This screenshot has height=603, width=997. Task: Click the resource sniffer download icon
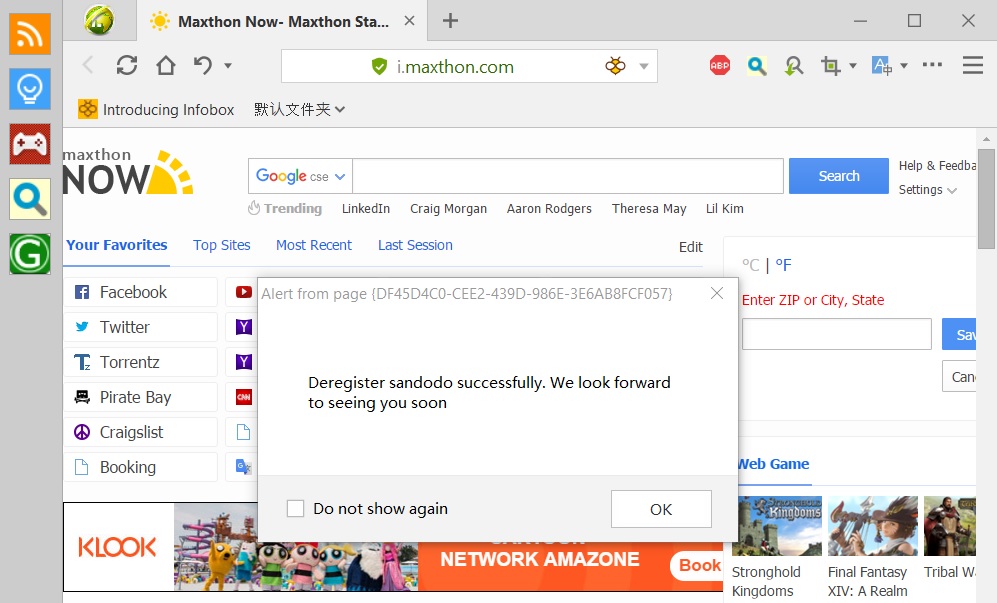tap(794, 66)
